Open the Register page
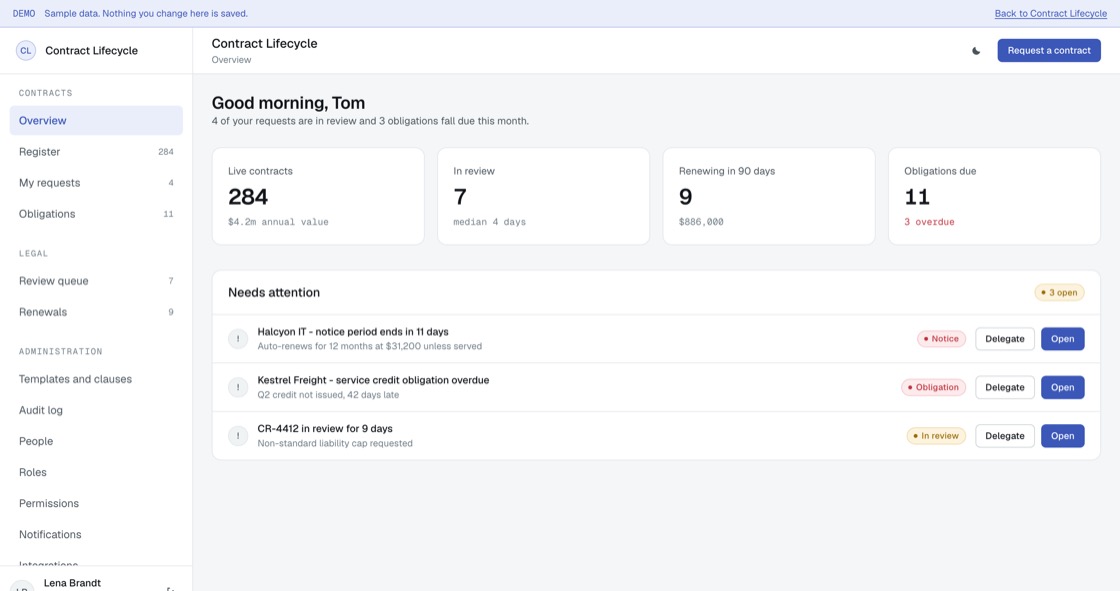Viewport: 1120px width, 591px height. tap(96, 152)
